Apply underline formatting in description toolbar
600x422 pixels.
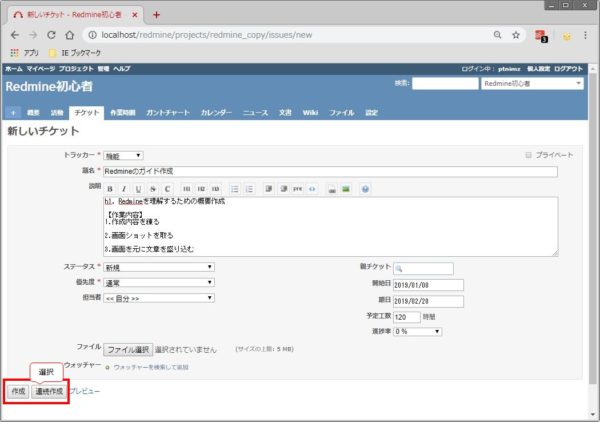coord(138,189)
